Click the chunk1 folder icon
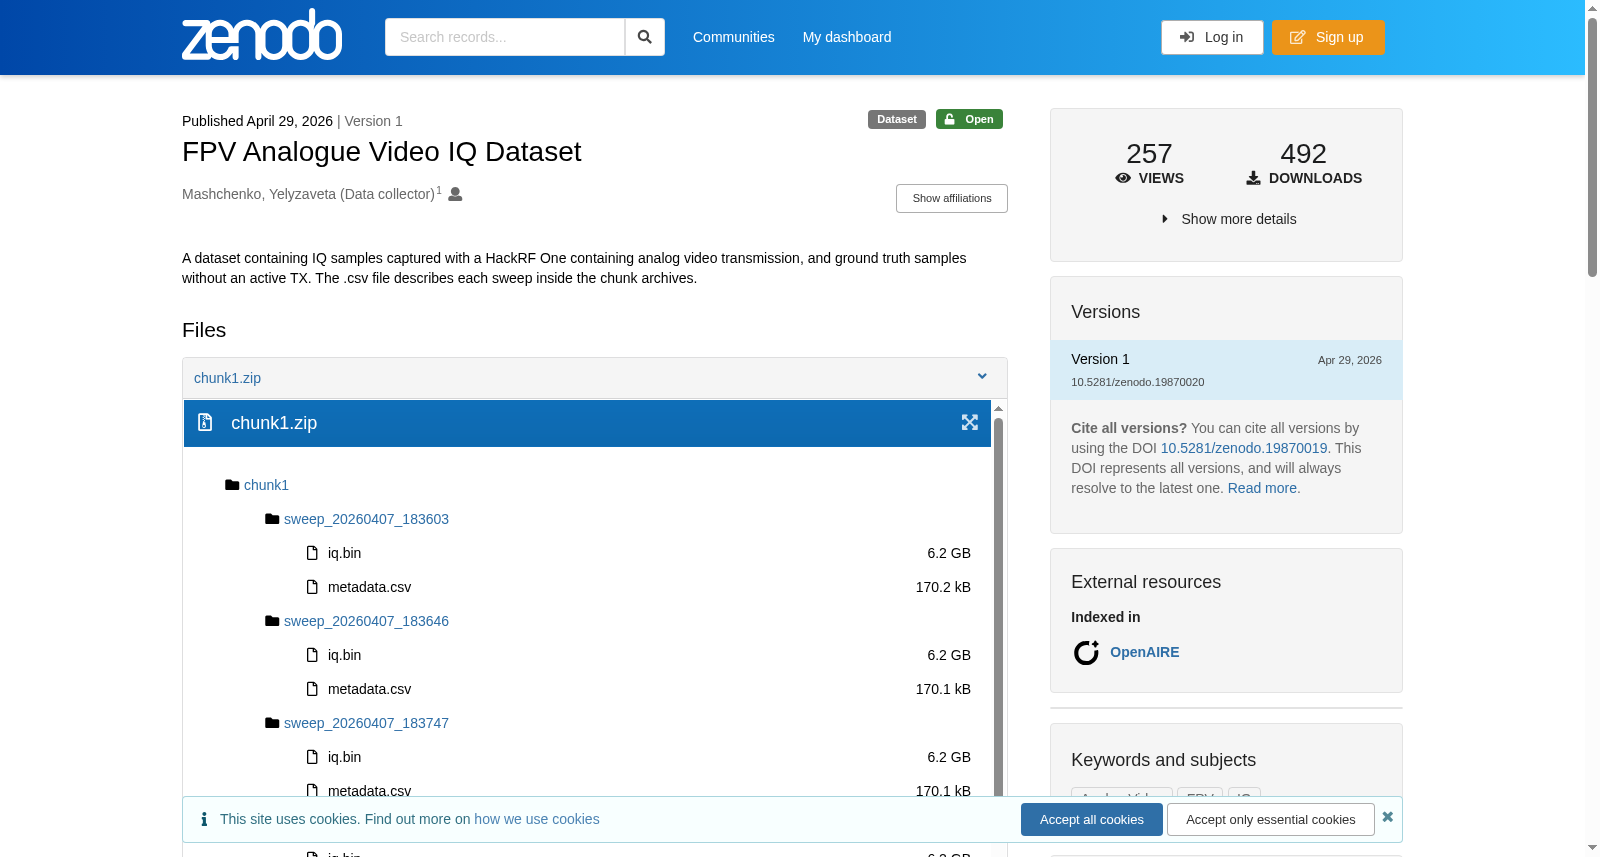1600x857 pixels. coord(232,485)
